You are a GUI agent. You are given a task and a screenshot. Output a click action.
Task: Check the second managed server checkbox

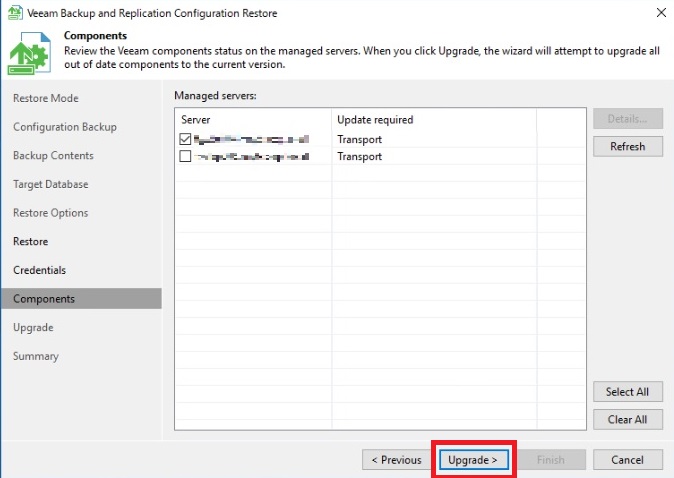[x=185, y=156]
